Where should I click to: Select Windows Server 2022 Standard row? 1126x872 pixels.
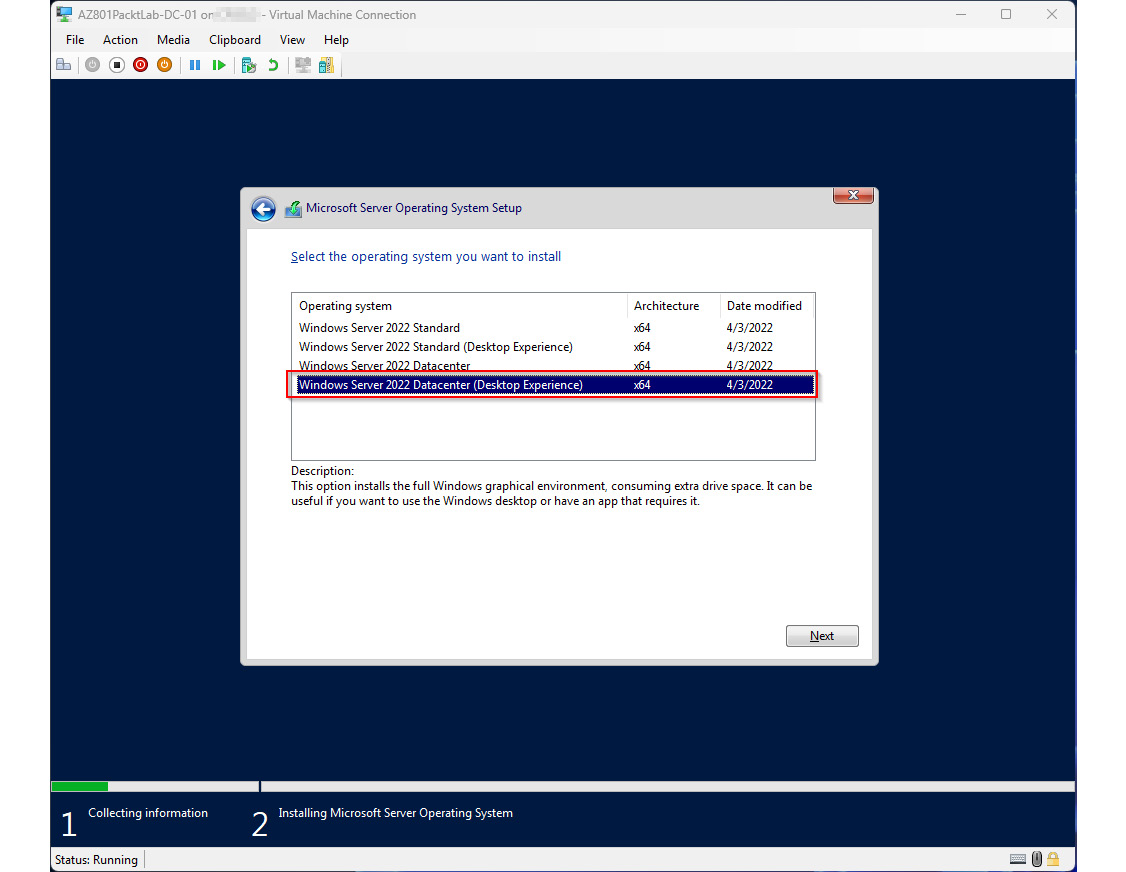point(553,328)
